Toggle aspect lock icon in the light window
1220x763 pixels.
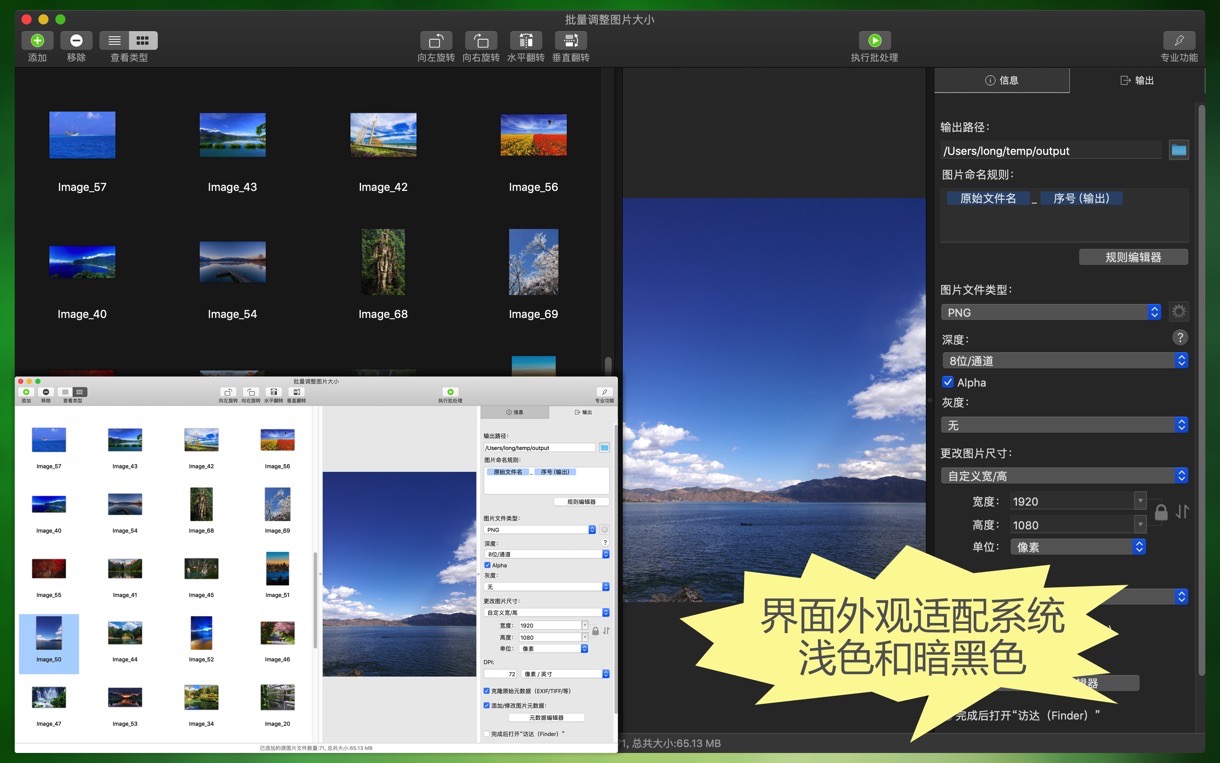[595, 631]
